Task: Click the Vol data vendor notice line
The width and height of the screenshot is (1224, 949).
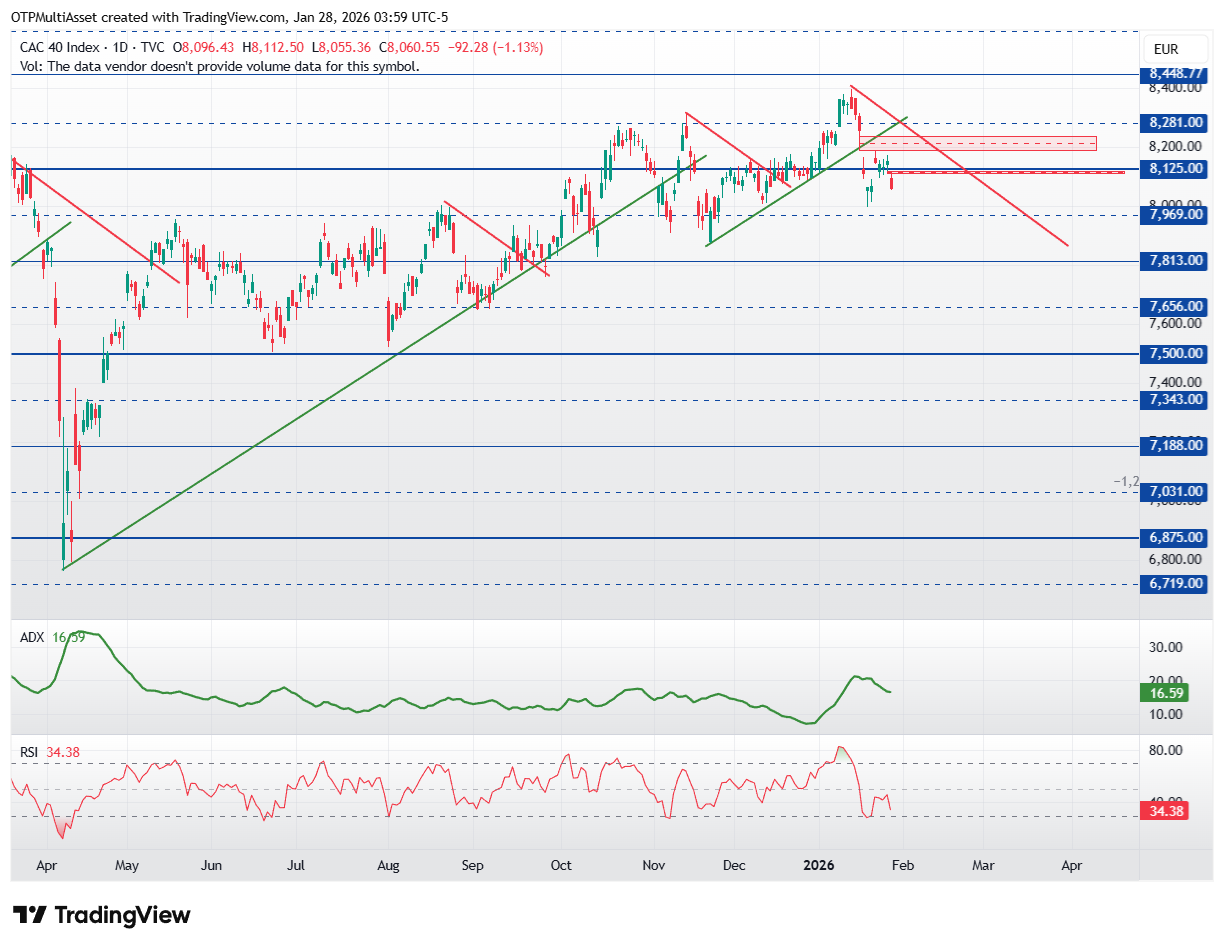Action: pos(220,66)
